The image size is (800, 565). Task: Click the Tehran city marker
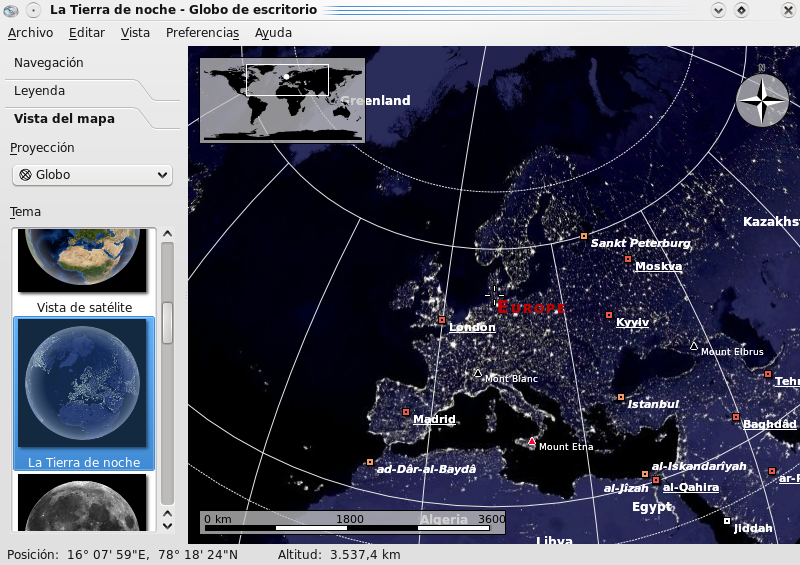click(x=768, y=375)
